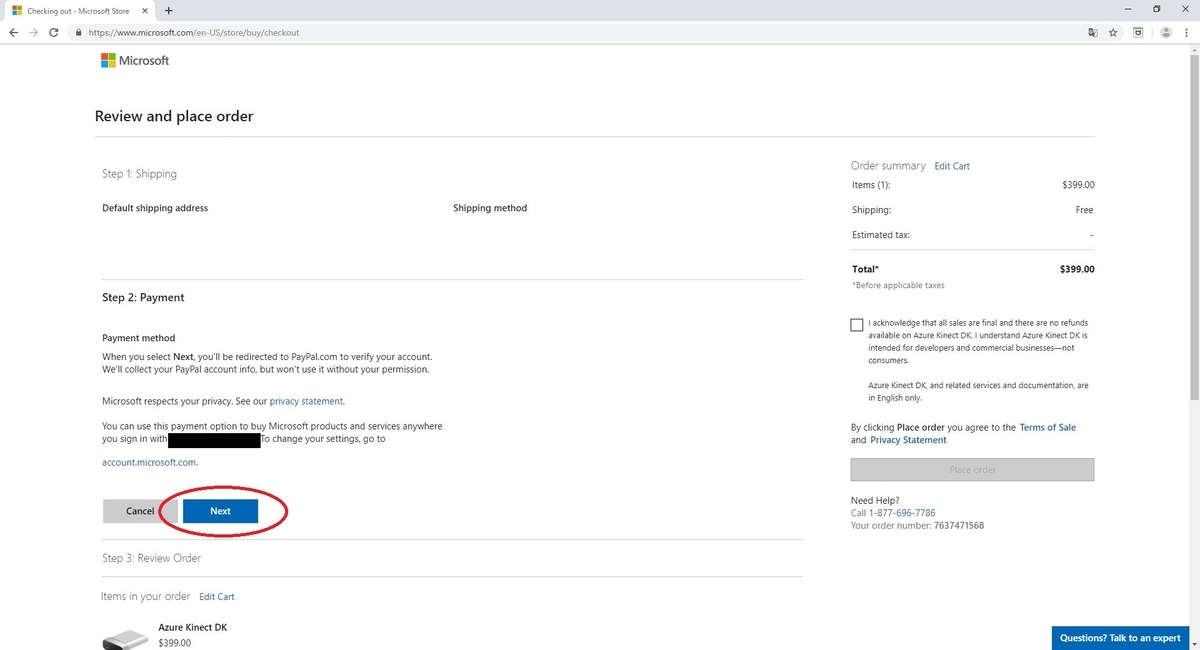Click the browser forward arrow

pyautogui.click(x=35, y=32)
